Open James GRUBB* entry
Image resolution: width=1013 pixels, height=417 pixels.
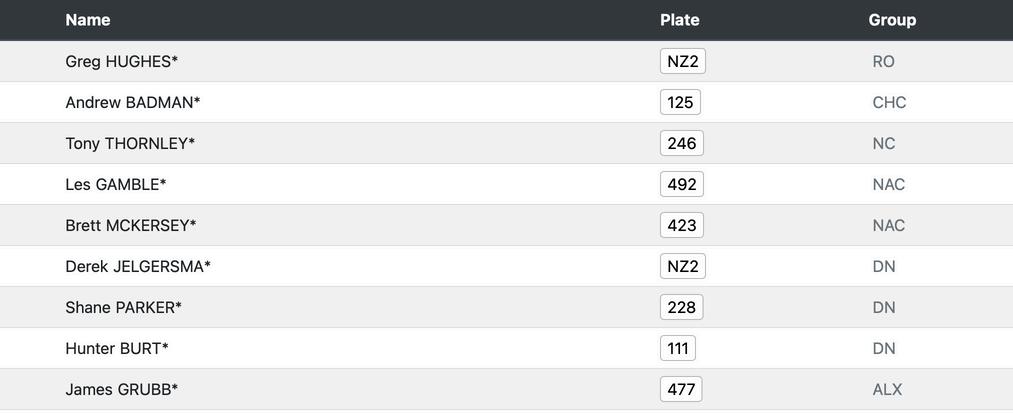click(121, 390)
